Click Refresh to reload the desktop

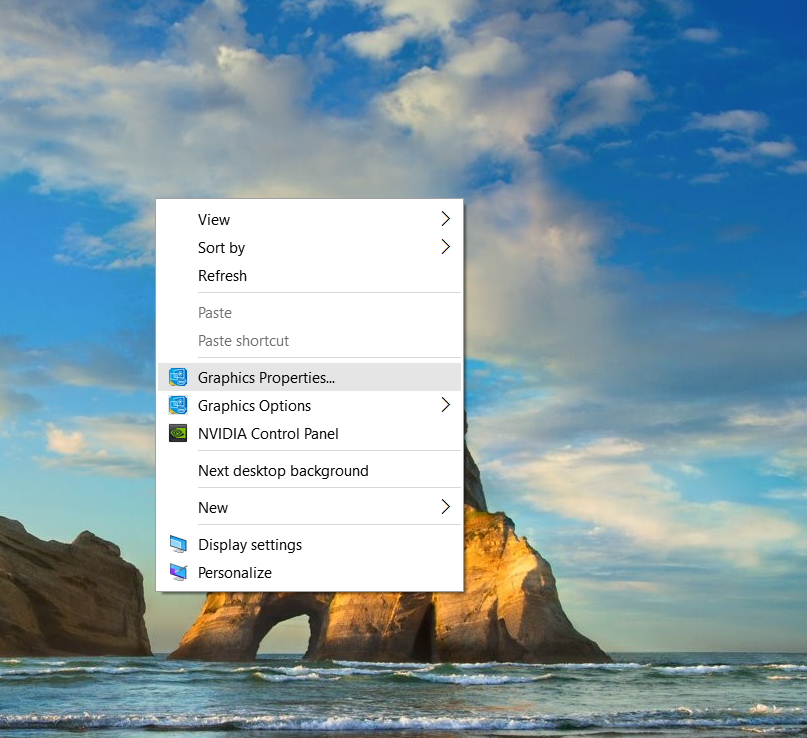[x=222, y=275]
